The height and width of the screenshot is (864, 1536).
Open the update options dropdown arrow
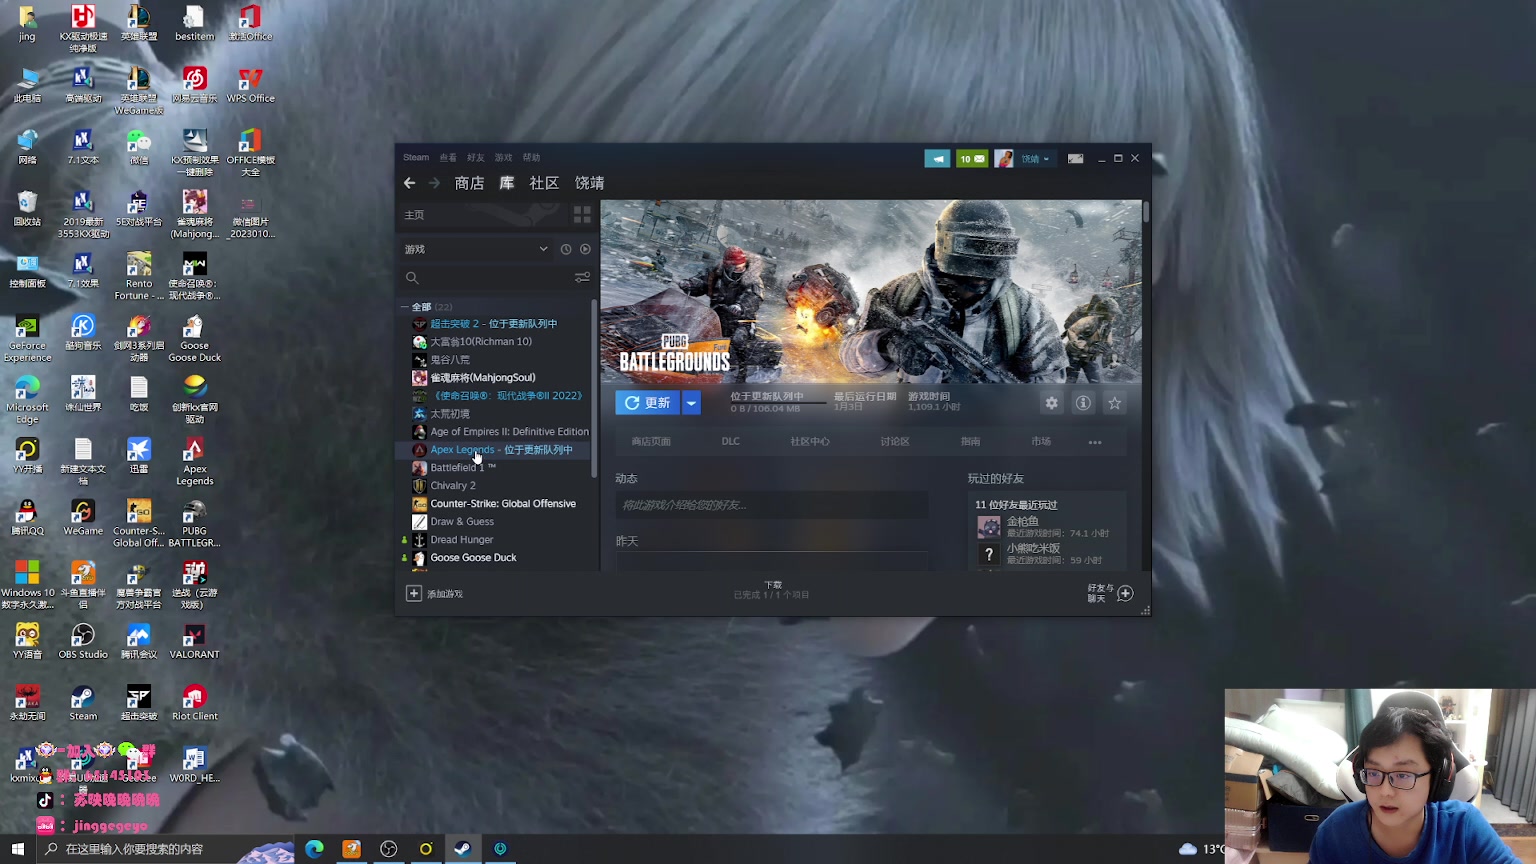pyautogui.click(x=691, y=403)
